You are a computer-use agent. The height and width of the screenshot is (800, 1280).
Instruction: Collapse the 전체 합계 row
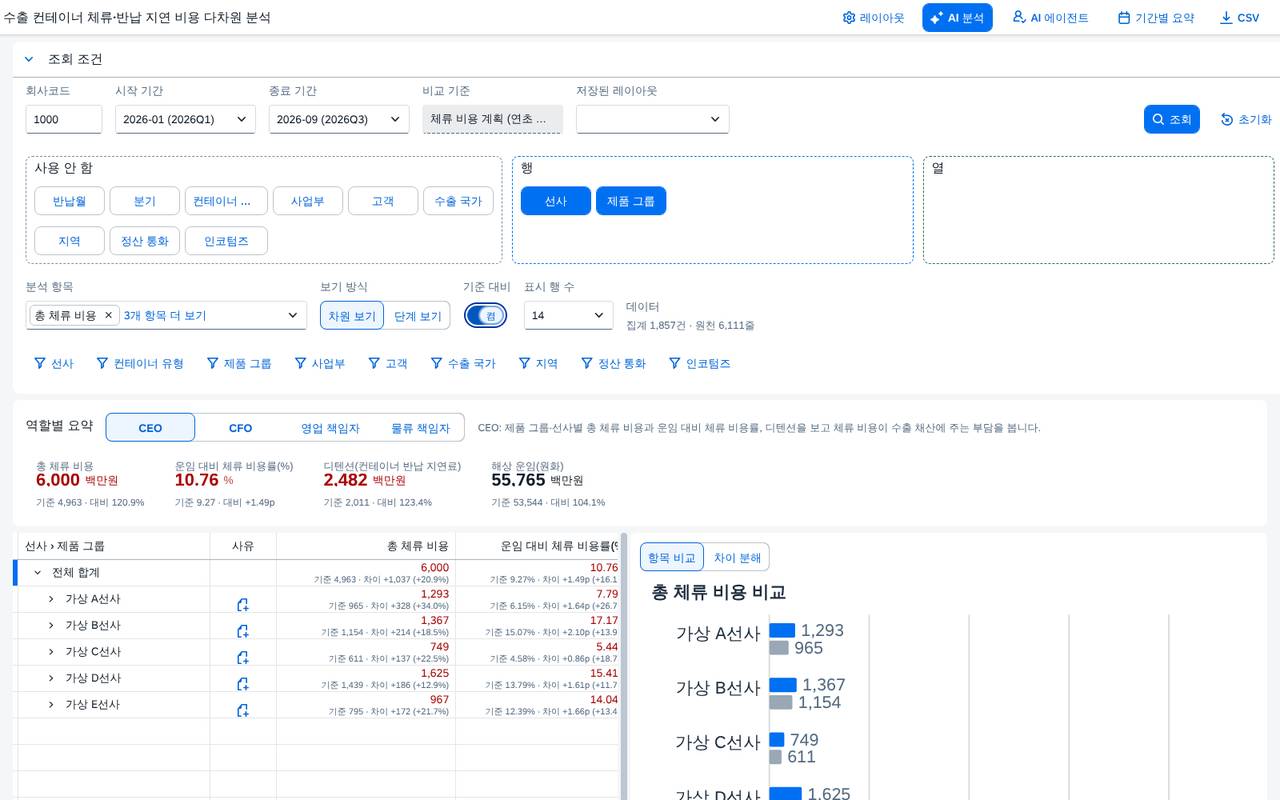38,572
